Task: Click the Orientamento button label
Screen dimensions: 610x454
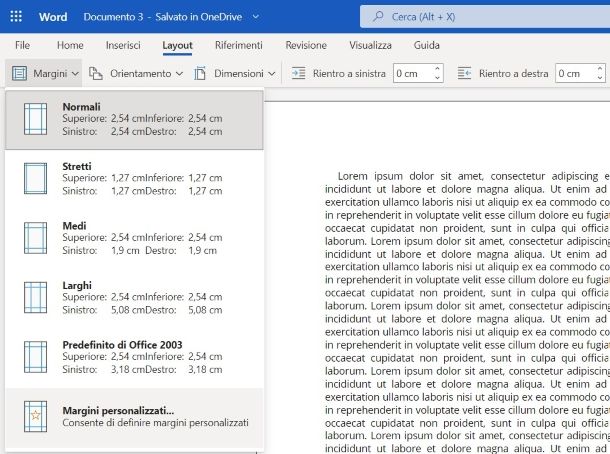Action: pos(140,74)
